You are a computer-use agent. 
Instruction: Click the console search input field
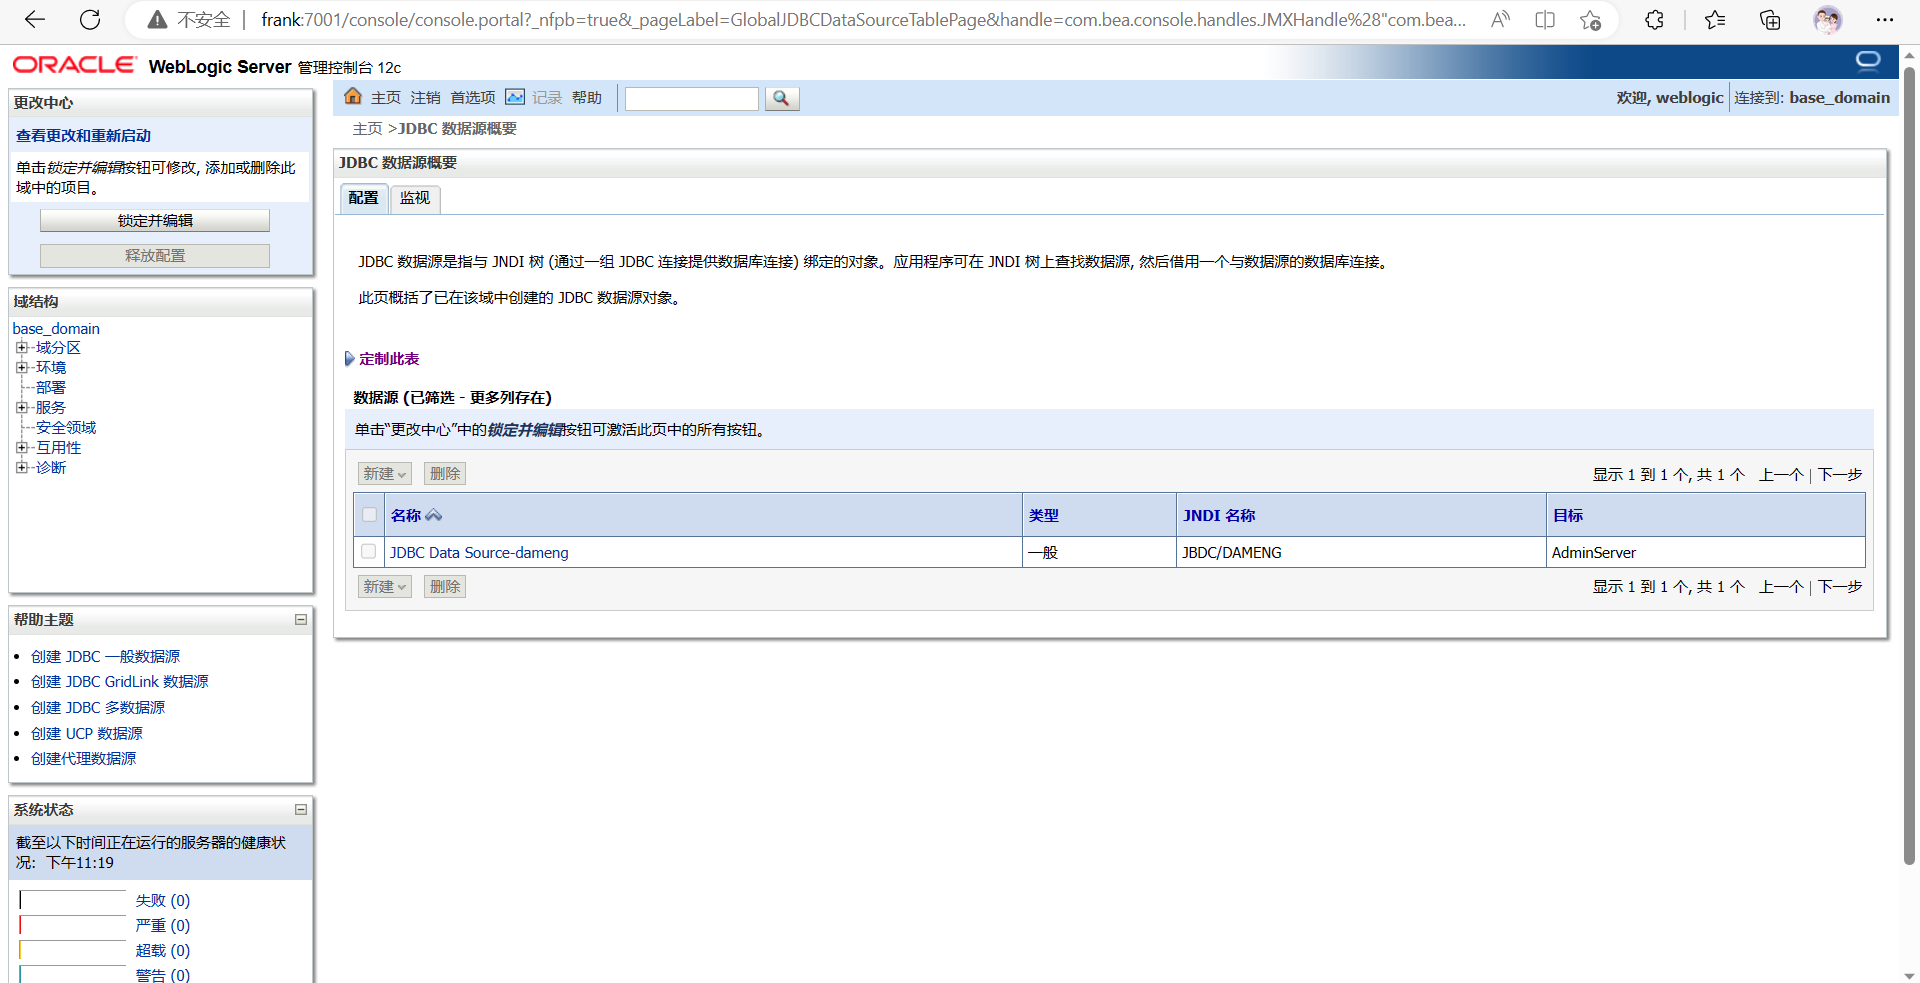[x=692, y=98]
